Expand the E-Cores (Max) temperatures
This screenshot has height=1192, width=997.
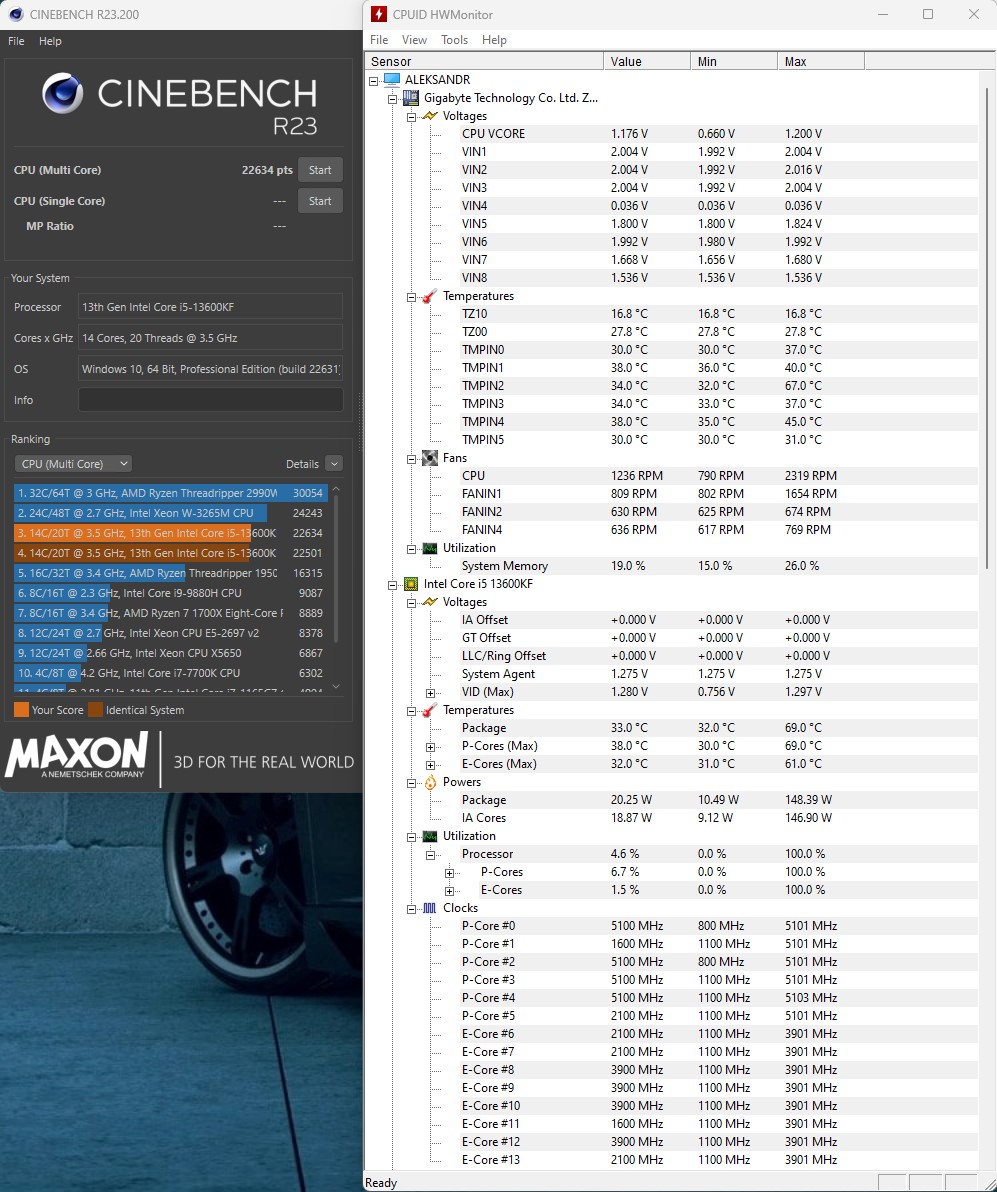430,766
